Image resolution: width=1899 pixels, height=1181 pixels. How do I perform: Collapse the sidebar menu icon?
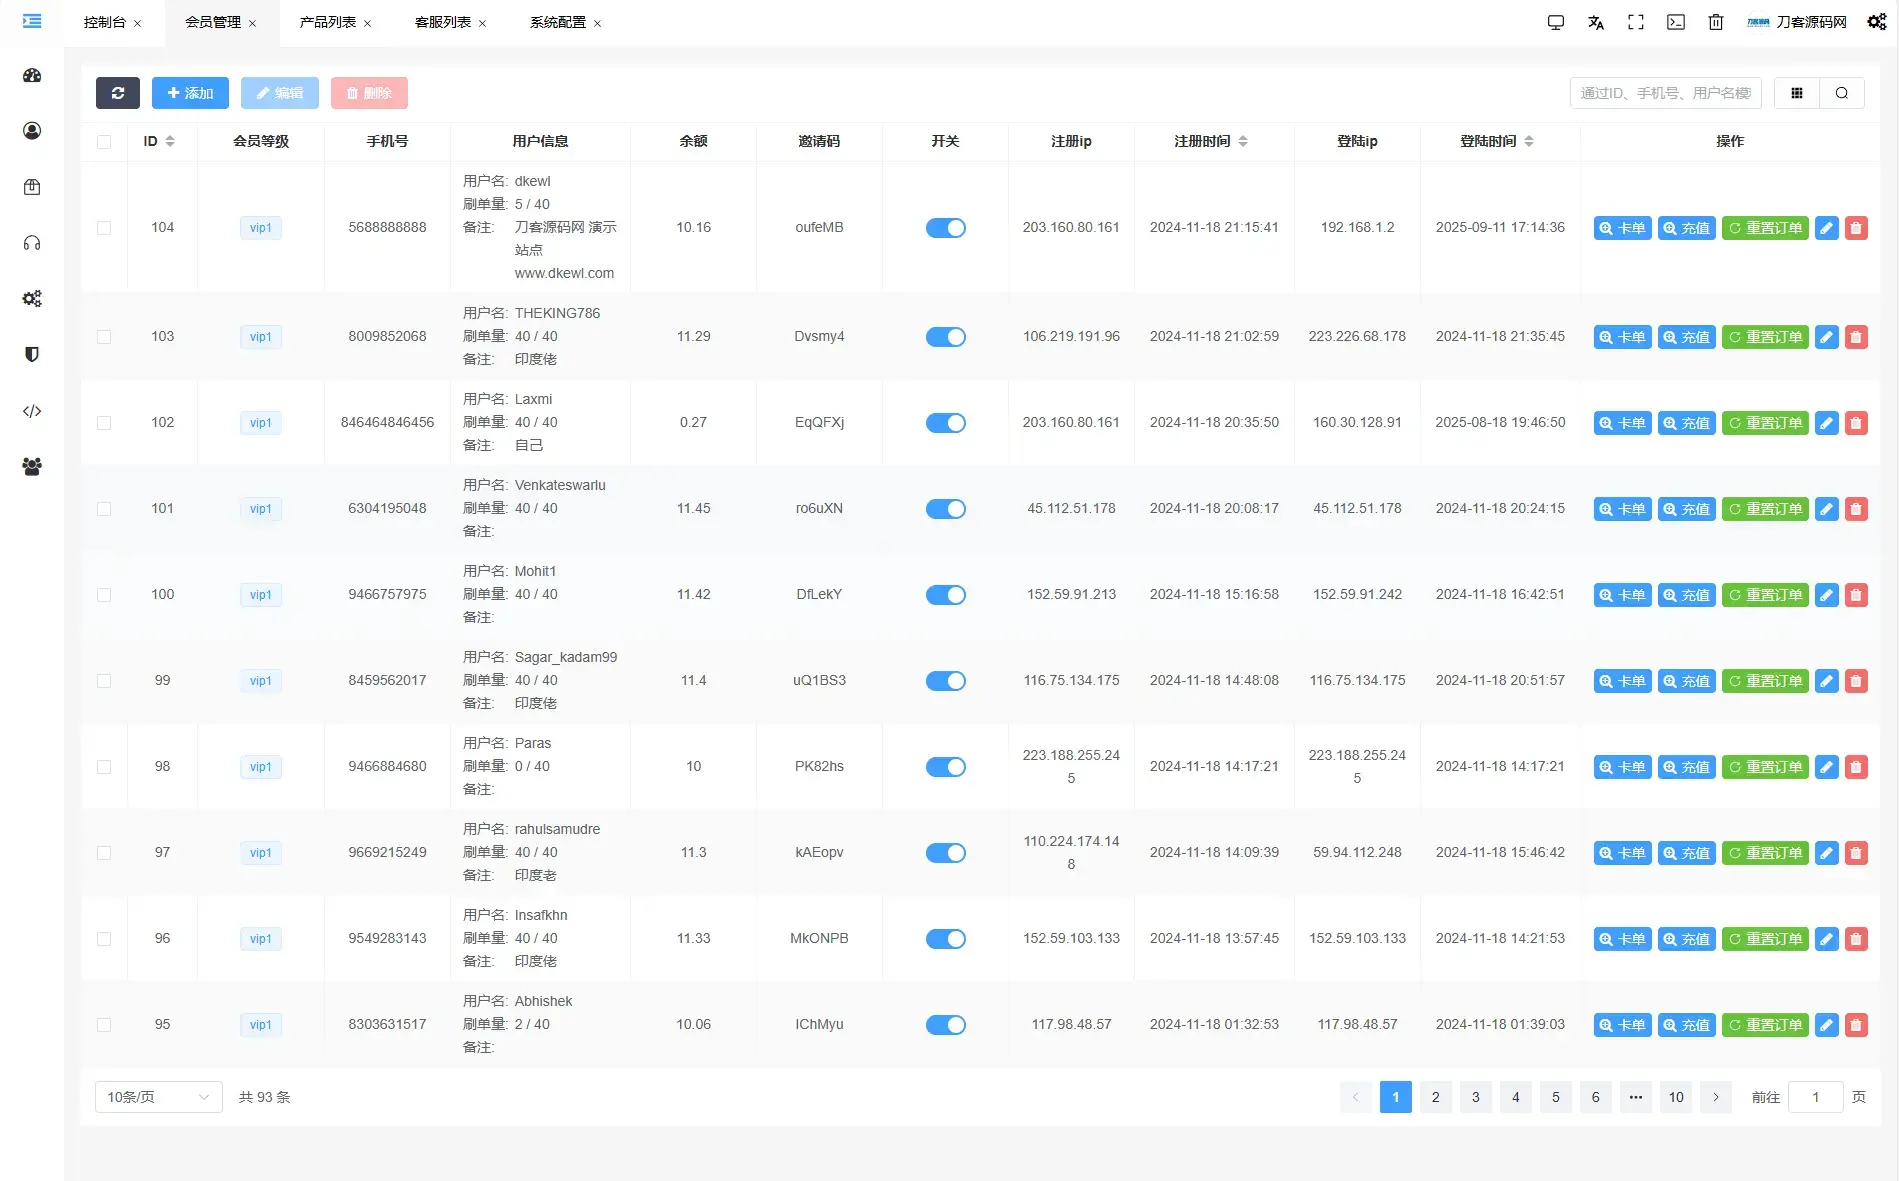click(x=32, y=21)
